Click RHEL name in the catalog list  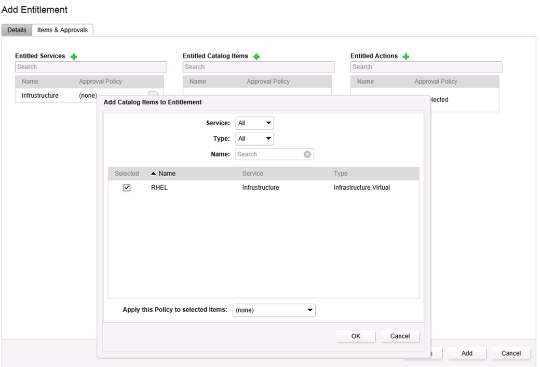click(x=159, y=188)
